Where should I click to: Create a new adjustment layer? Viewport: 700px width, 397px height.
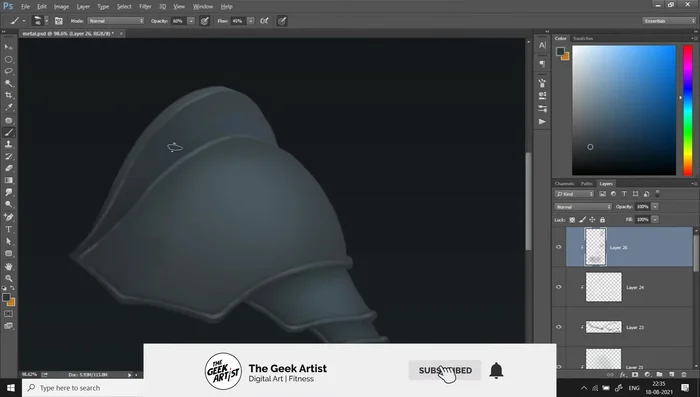coord(647,375)
